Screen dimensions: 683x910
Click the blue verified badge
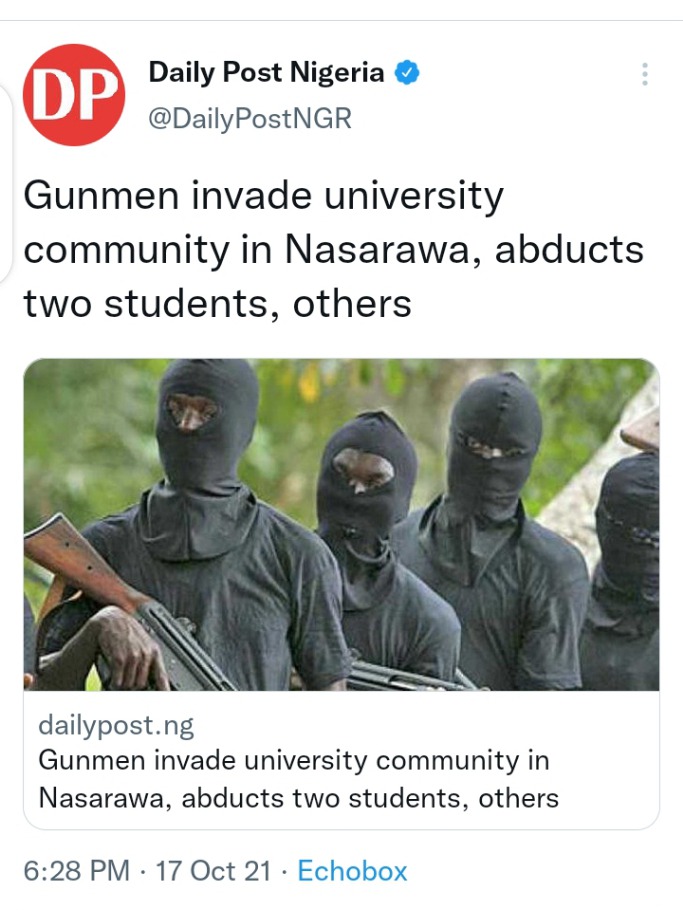pos(407,73)
